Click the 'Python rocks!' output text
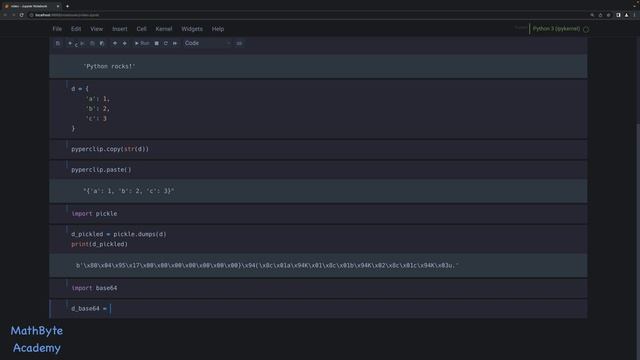The width and height of the screenshot is (640, 360). [x=109, y=66]
